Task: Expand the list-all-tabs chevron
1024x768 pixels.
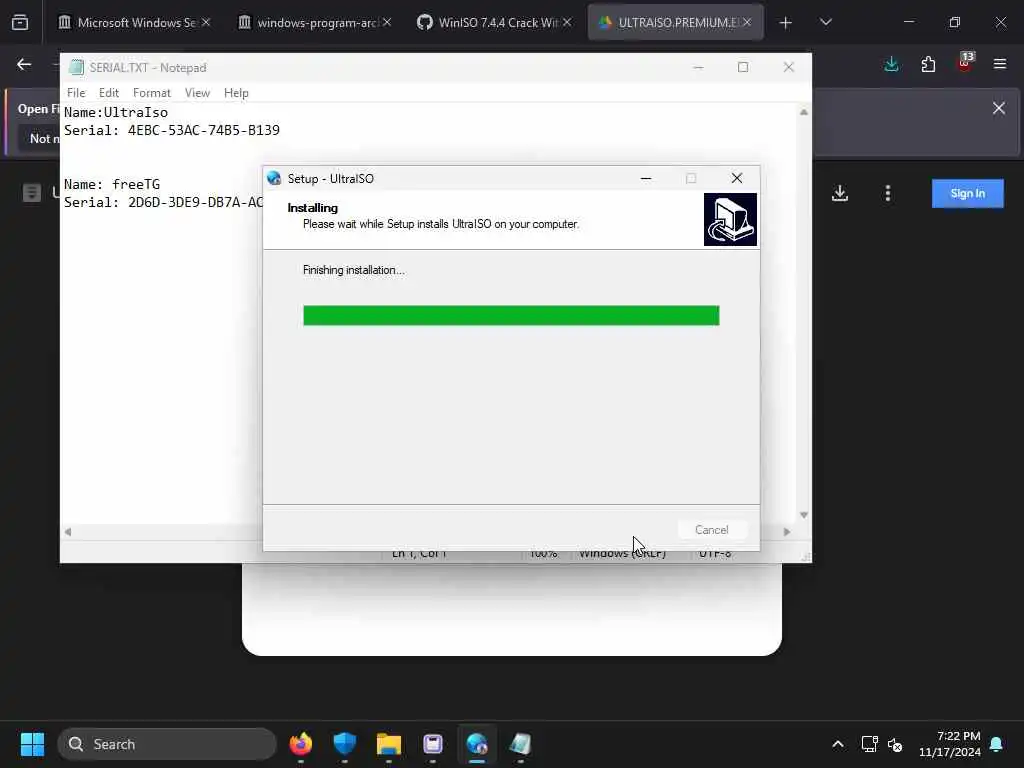Action: (x=825, y=22)
